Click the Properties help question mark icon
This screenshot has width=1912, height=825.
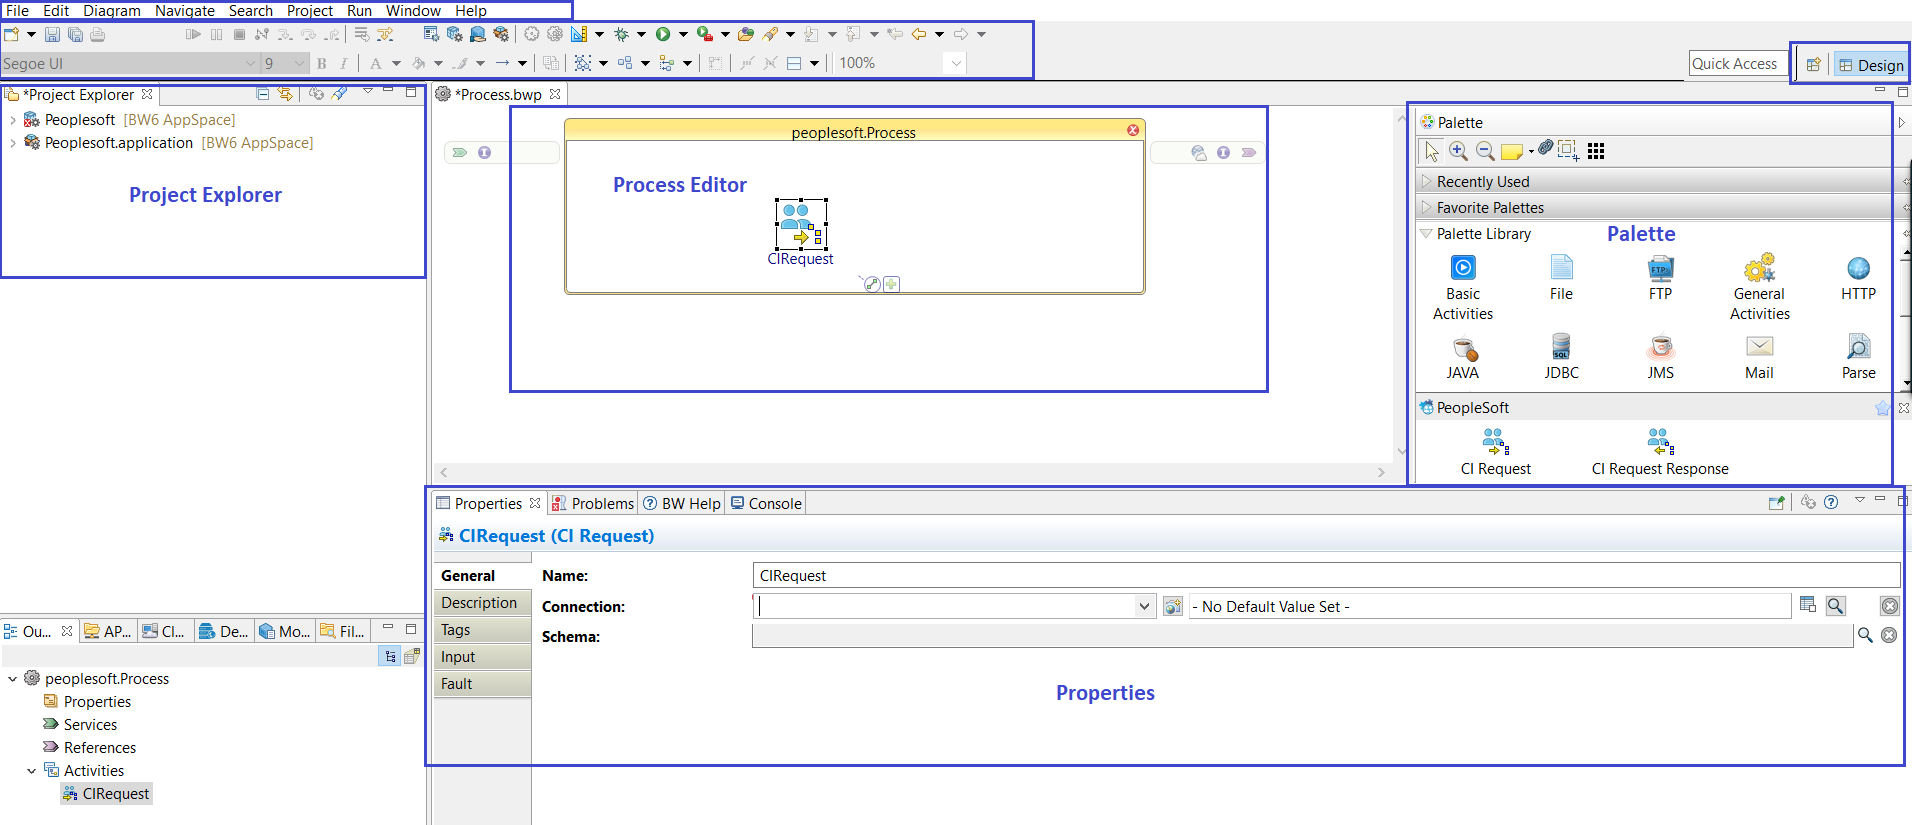[1831, 503]
